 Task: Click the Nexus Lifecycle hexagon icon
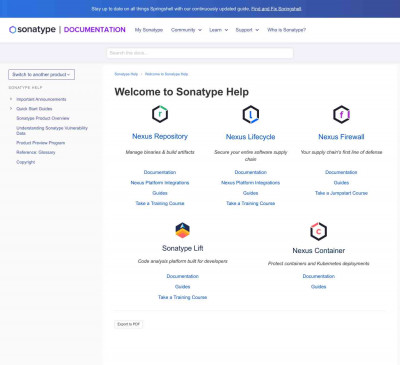click(x=251, y=114)
